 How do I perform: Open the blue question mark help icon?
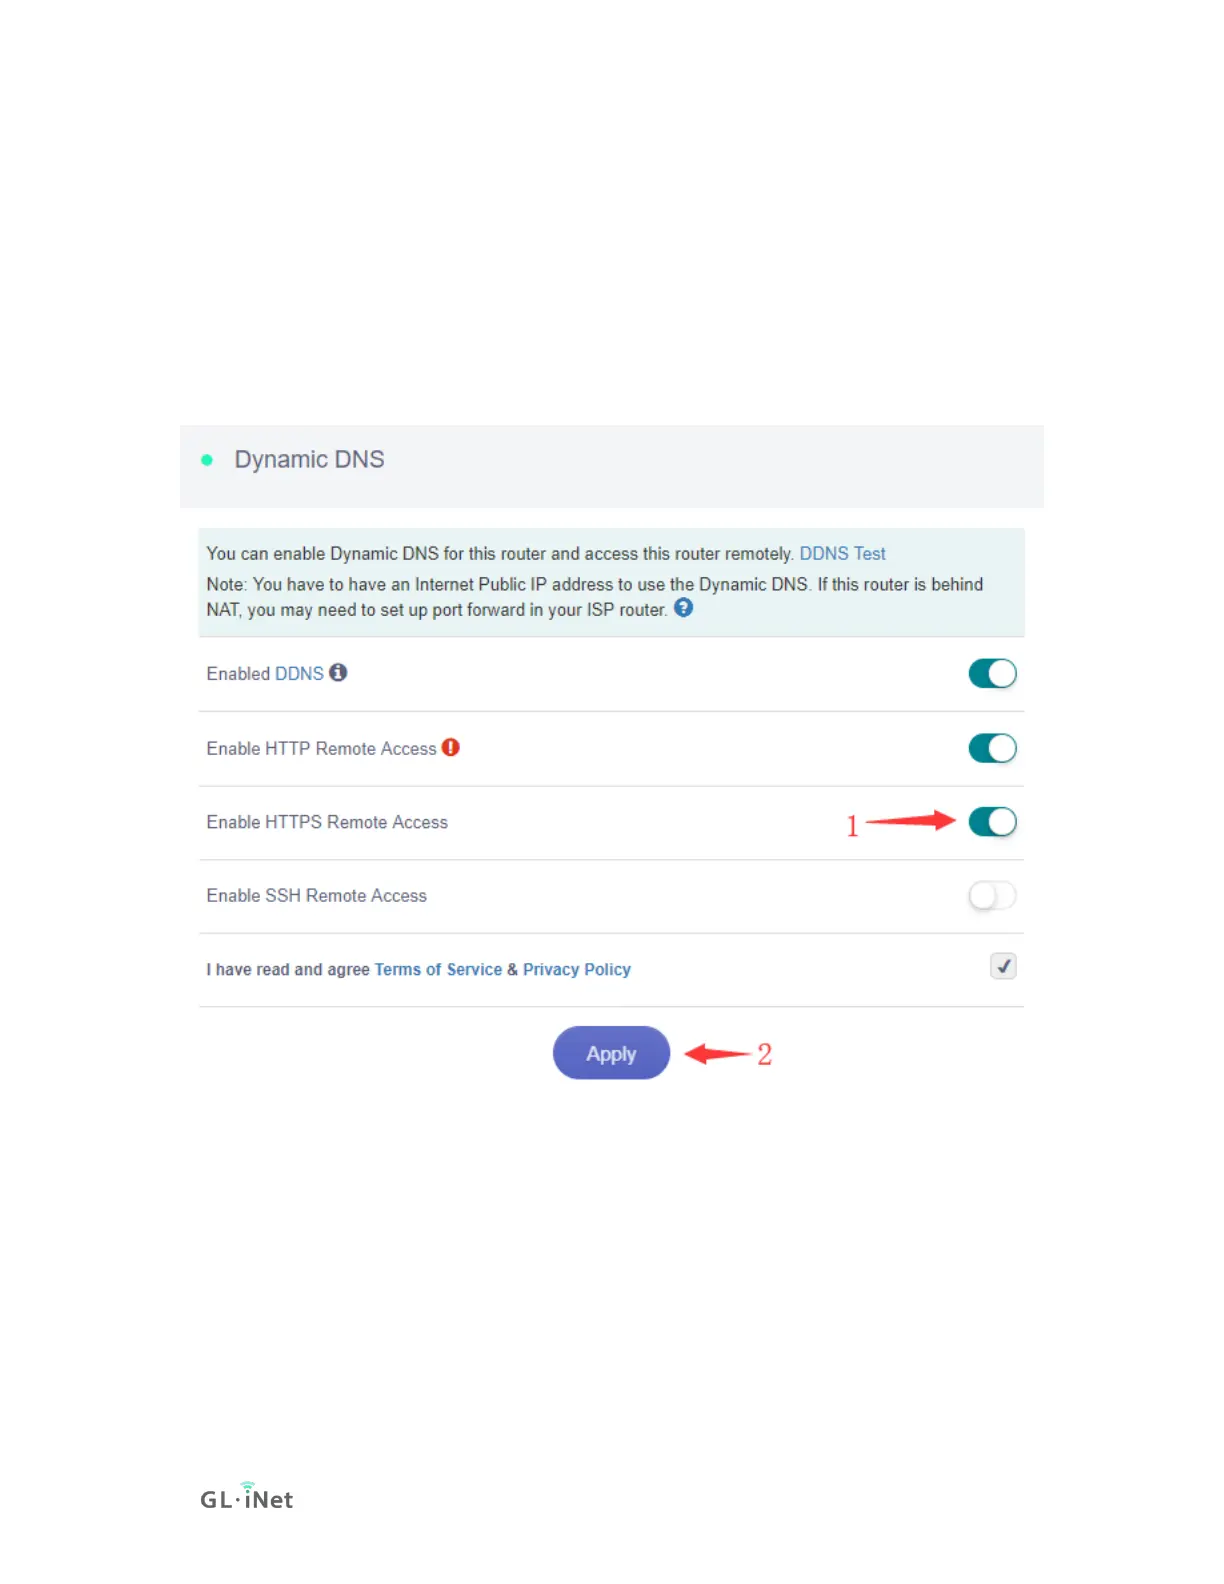[x=683, y=608]
